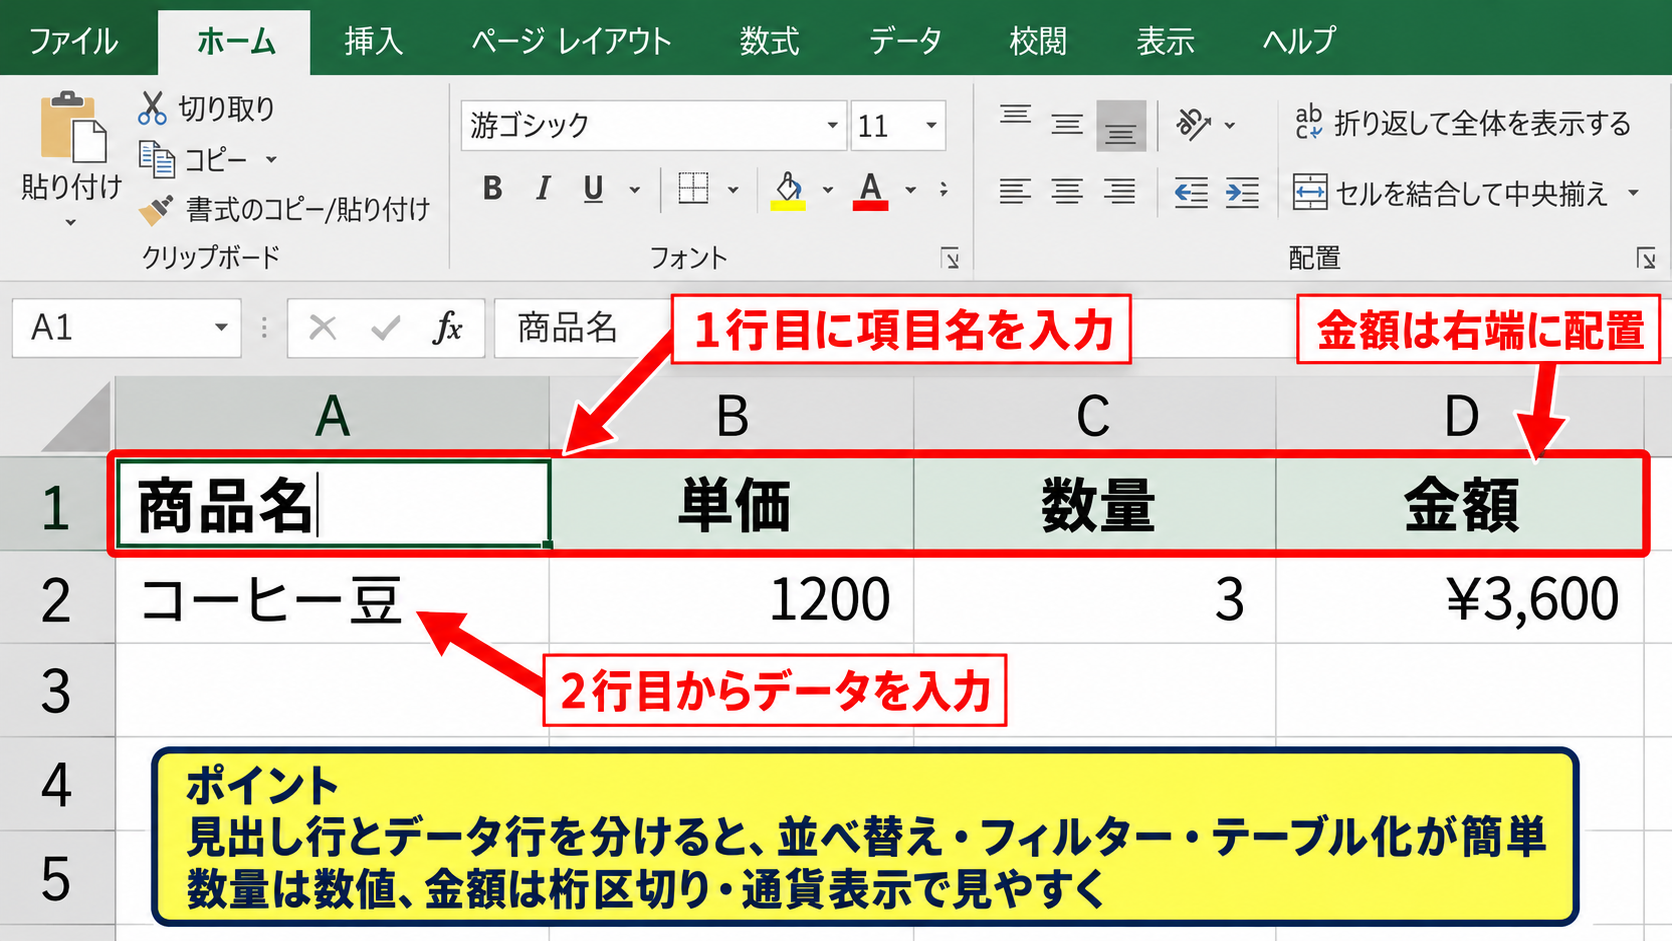Select the Format Painter brush
Screen dimensions: 1672x941
(x=156, y=209)
